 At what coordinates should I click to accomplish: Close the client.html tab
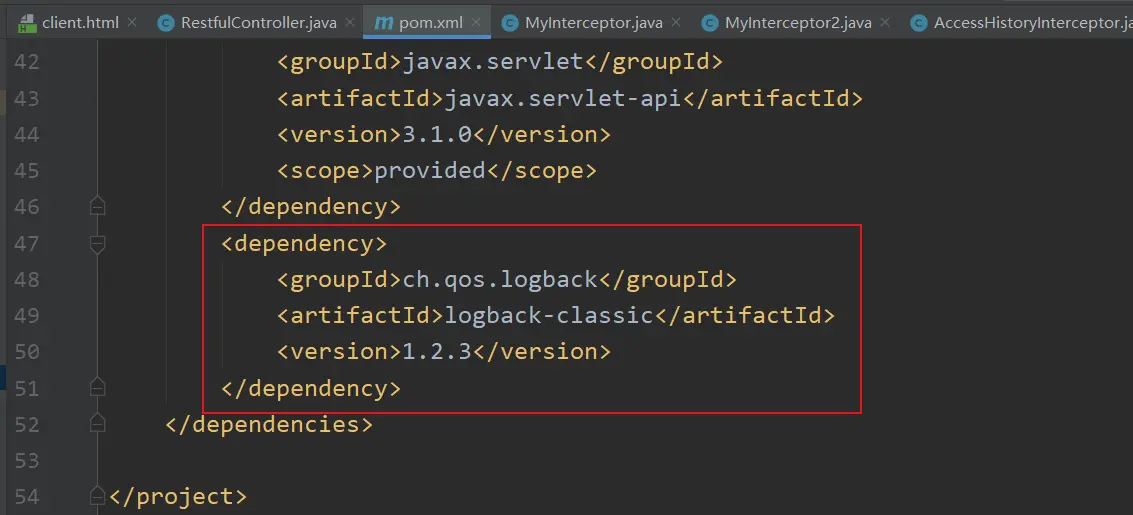132,22
